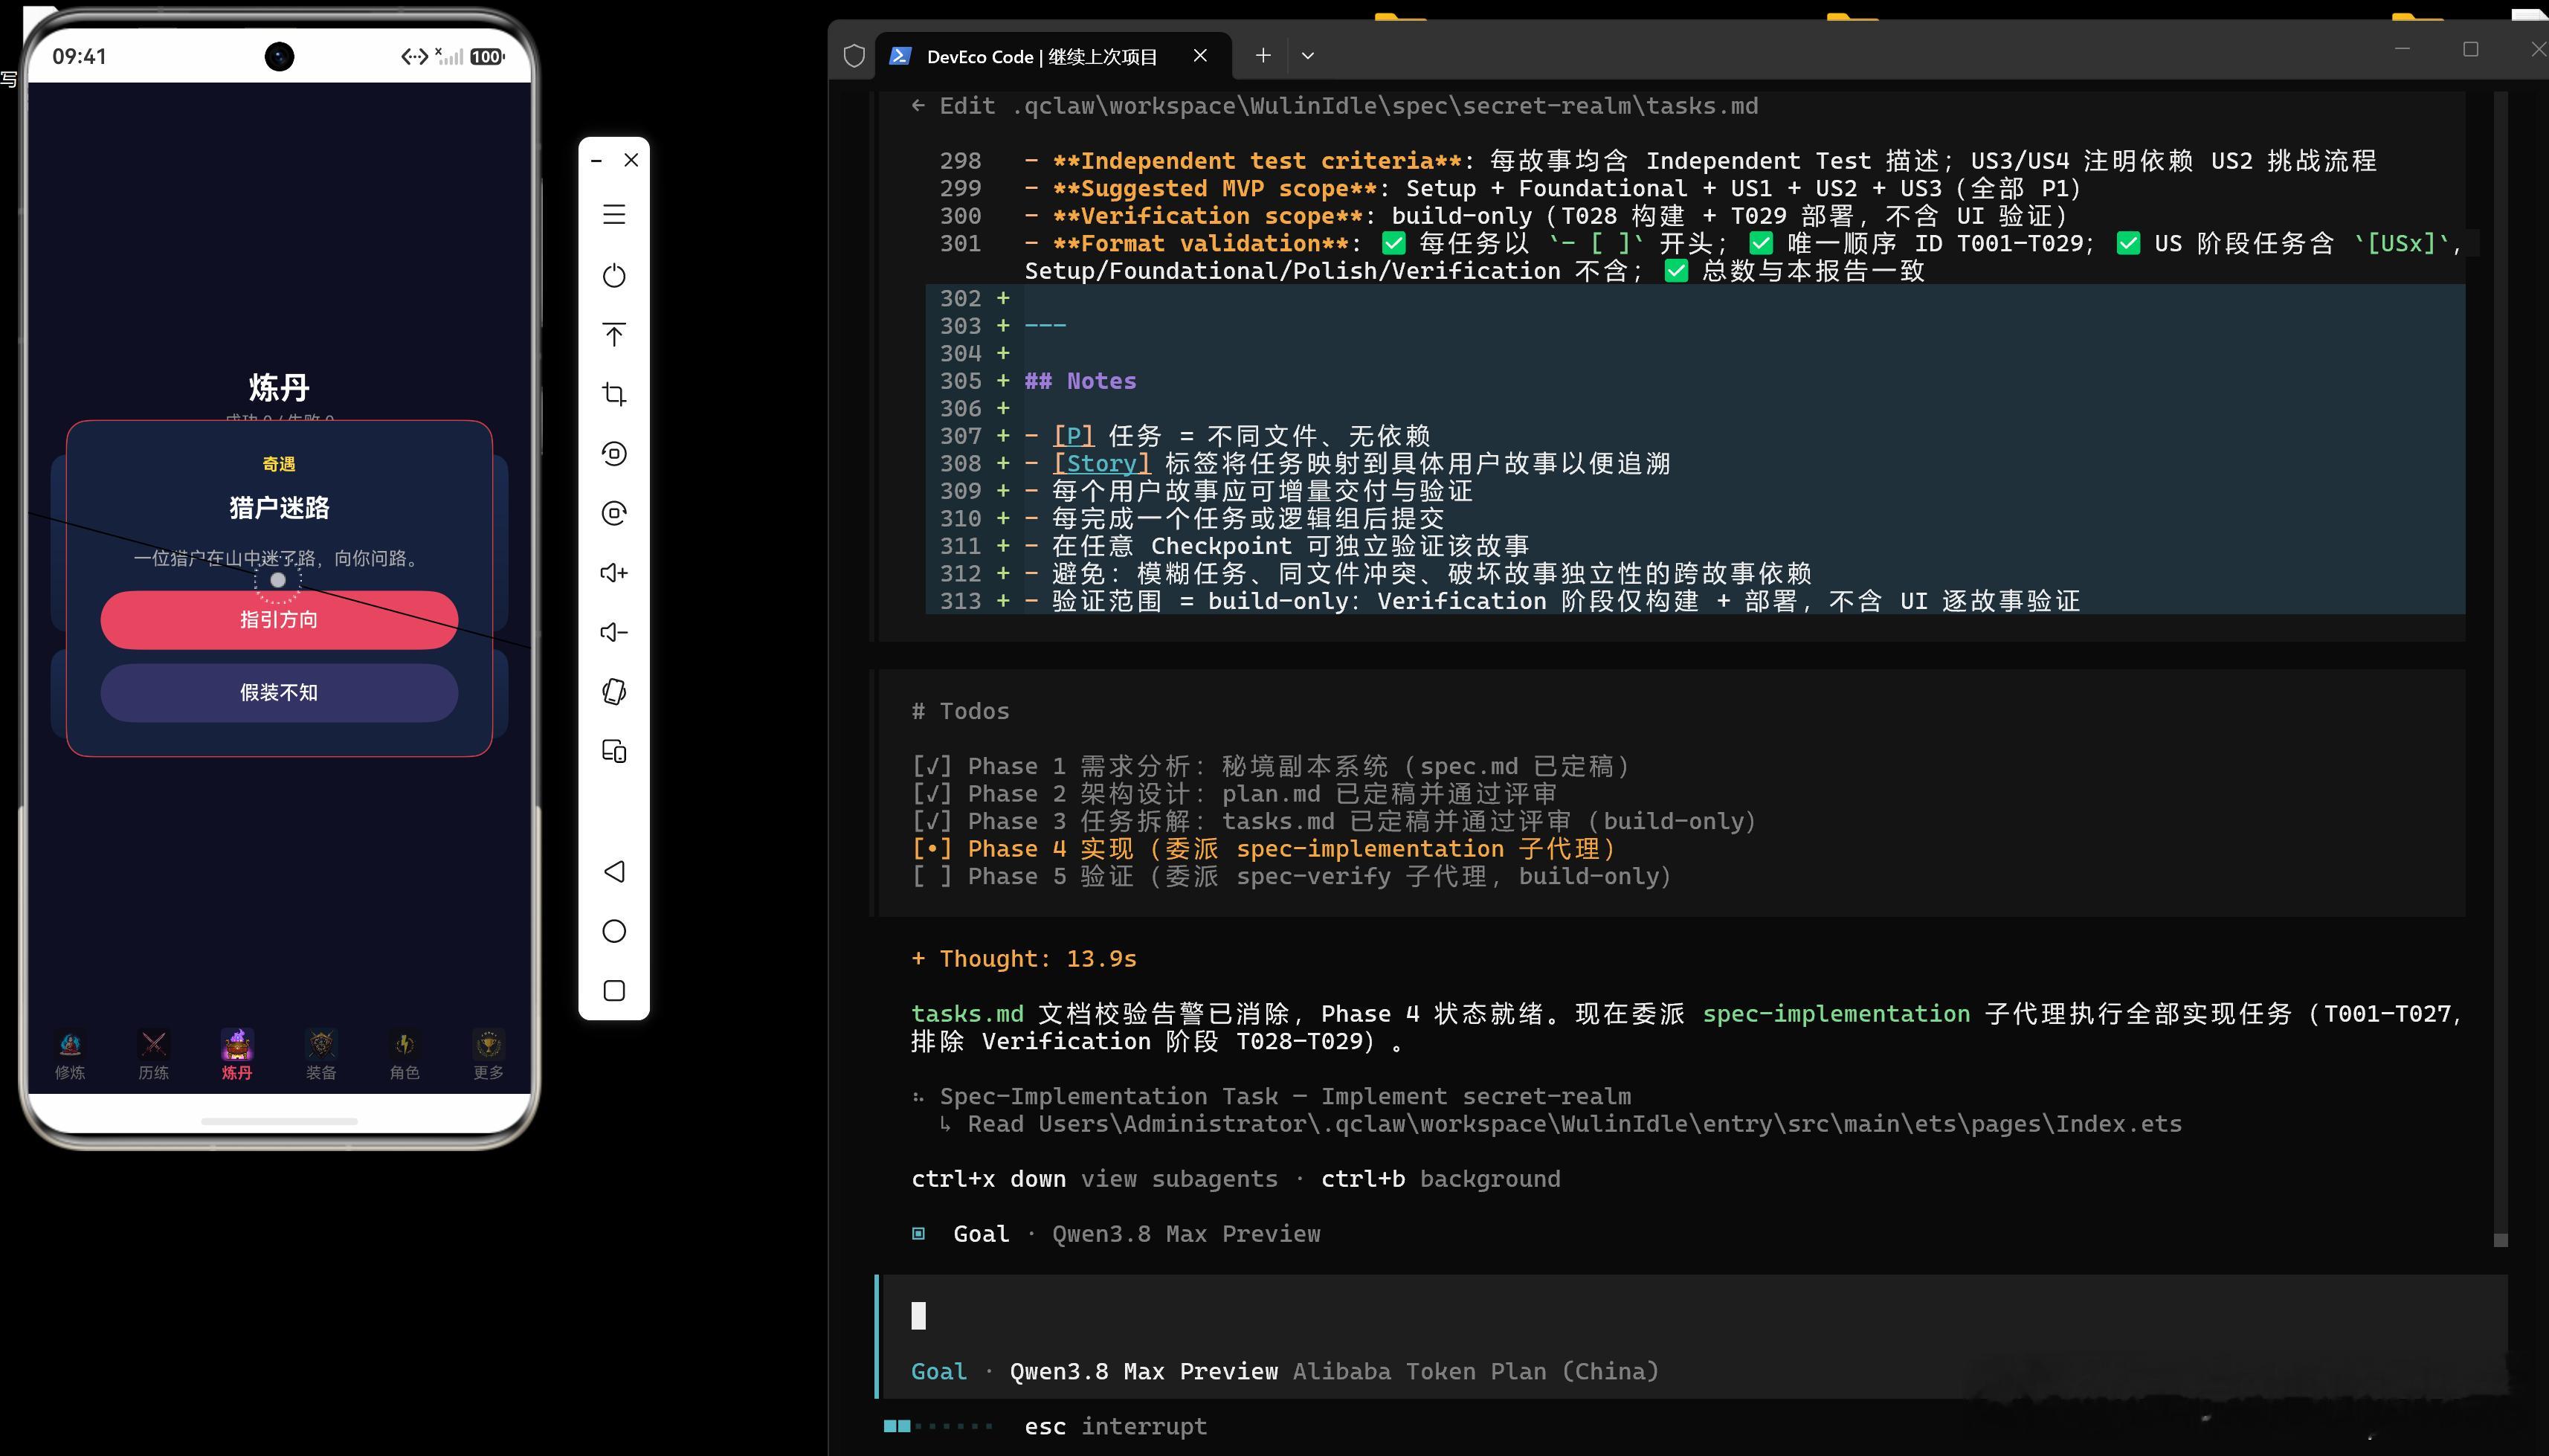Click the small square icon beside Goal above the input box
2549x1456 pixels.
tap(918, 1234)
